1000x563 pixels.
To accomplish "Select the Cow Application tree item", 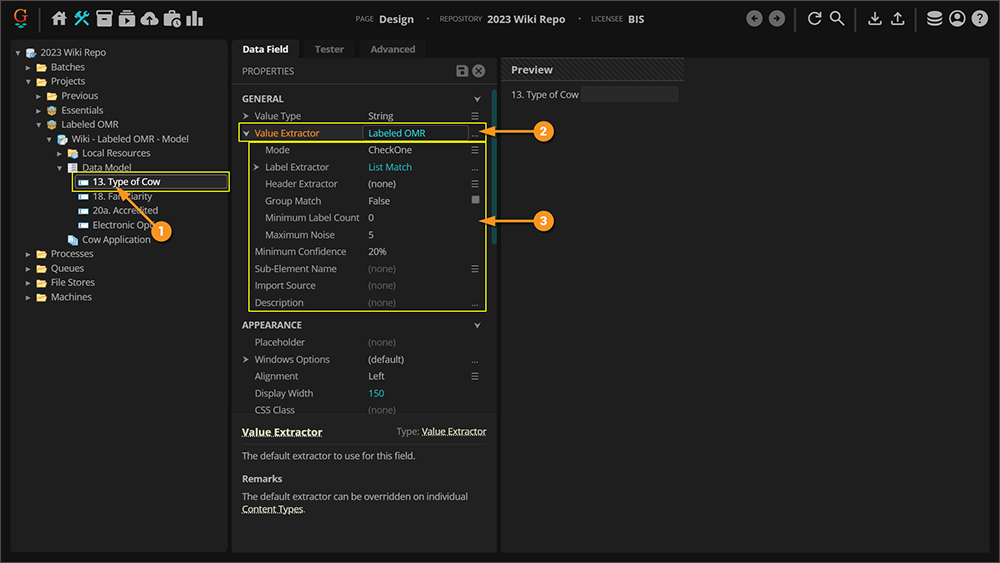I will point(116,240).
